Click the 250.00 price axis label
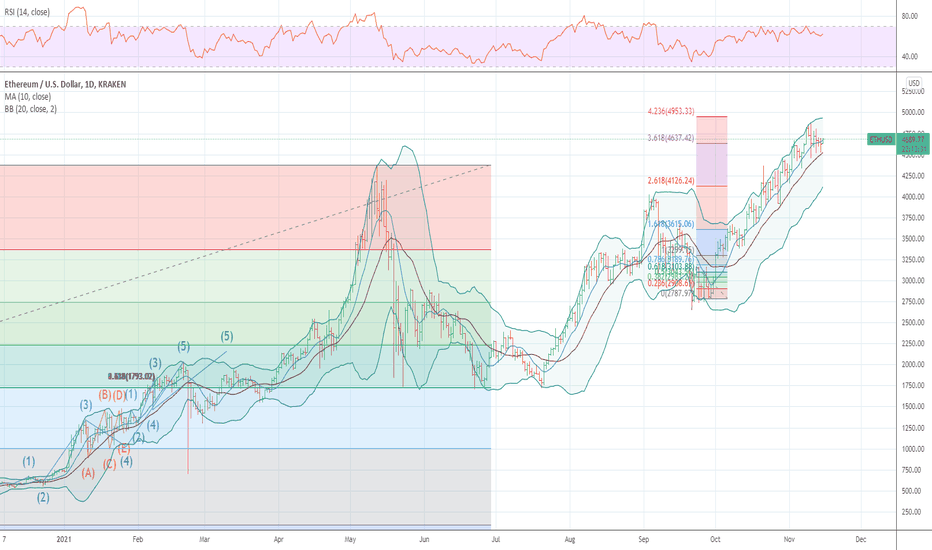Image resolution: width=932 pixels, height=550 pixels. (x=913, y=512)
